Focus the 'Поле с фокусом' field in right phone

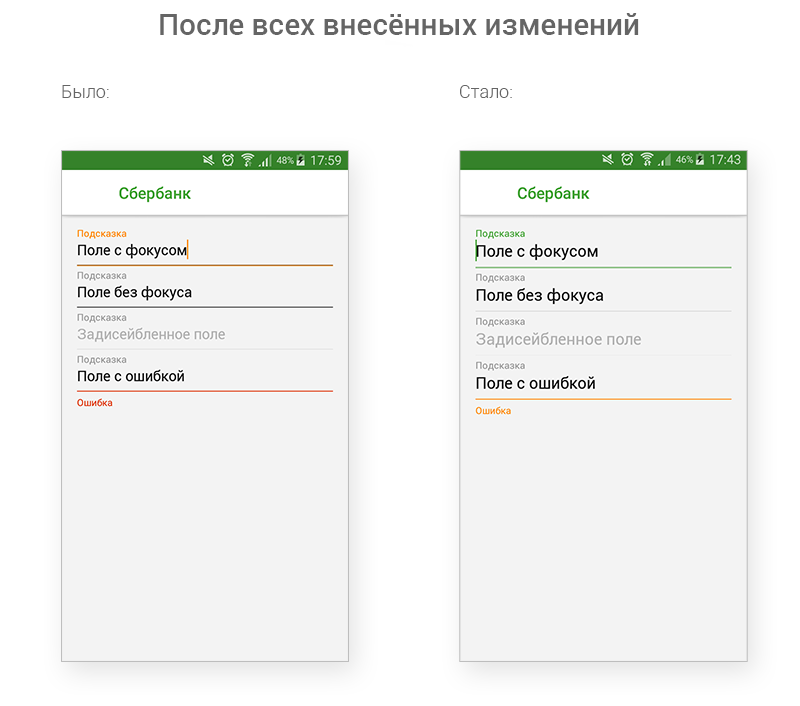(x=603, y=251)
